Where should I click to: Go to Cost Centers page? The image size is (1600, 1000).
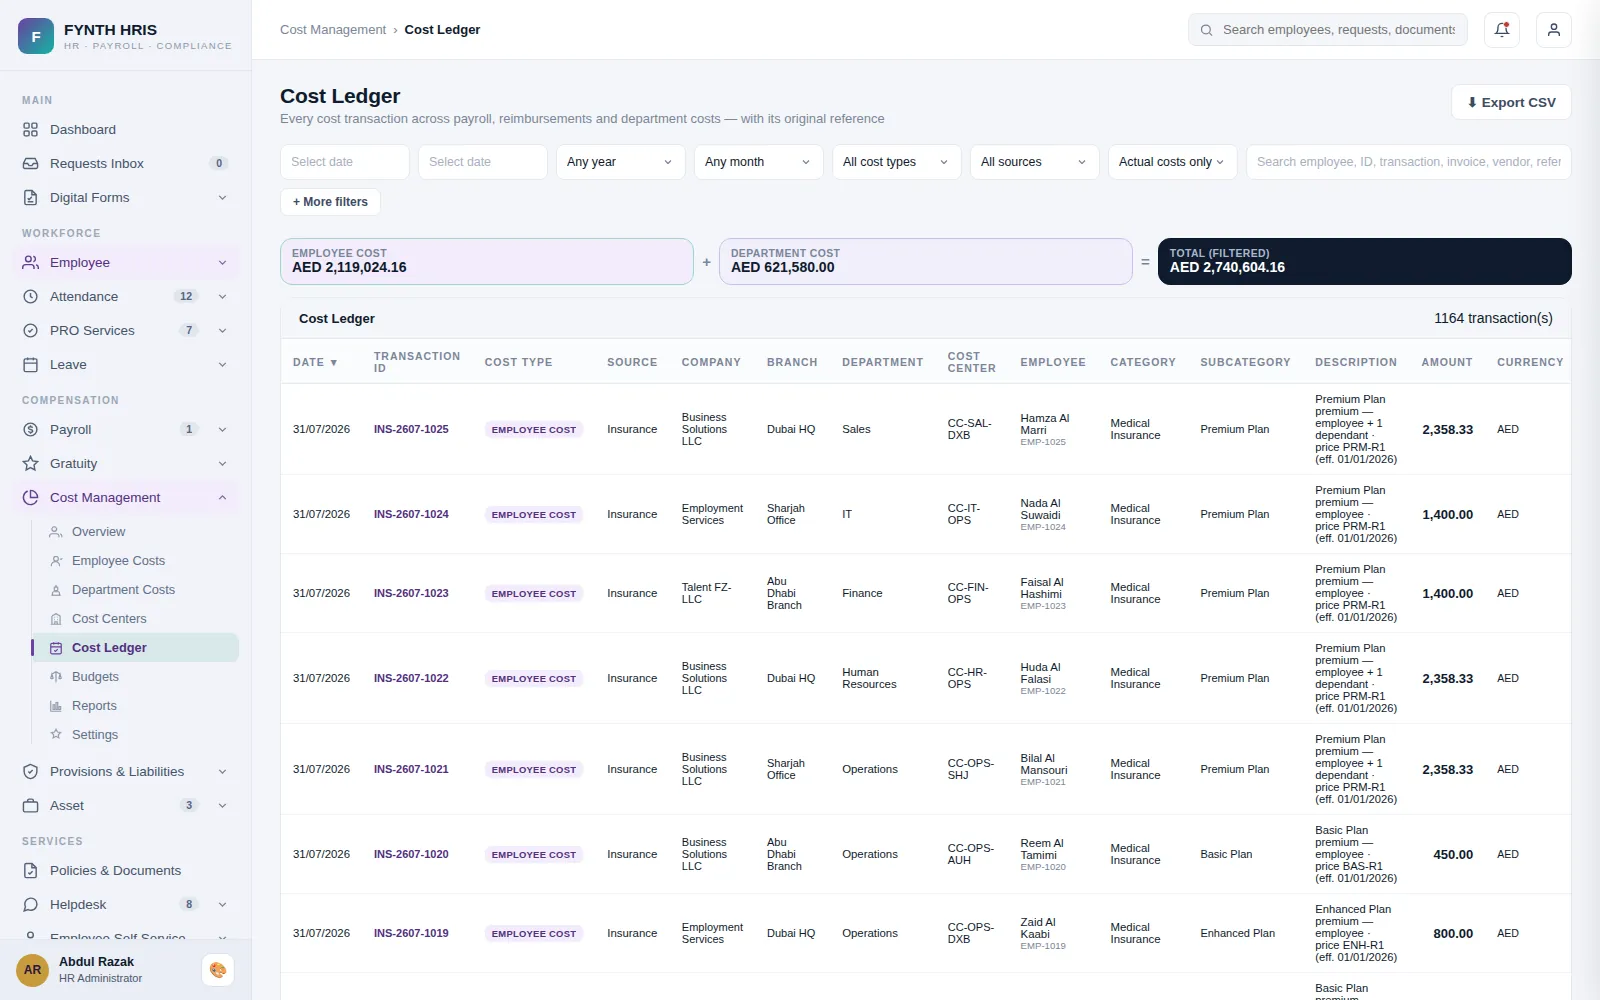pos(134,619)
